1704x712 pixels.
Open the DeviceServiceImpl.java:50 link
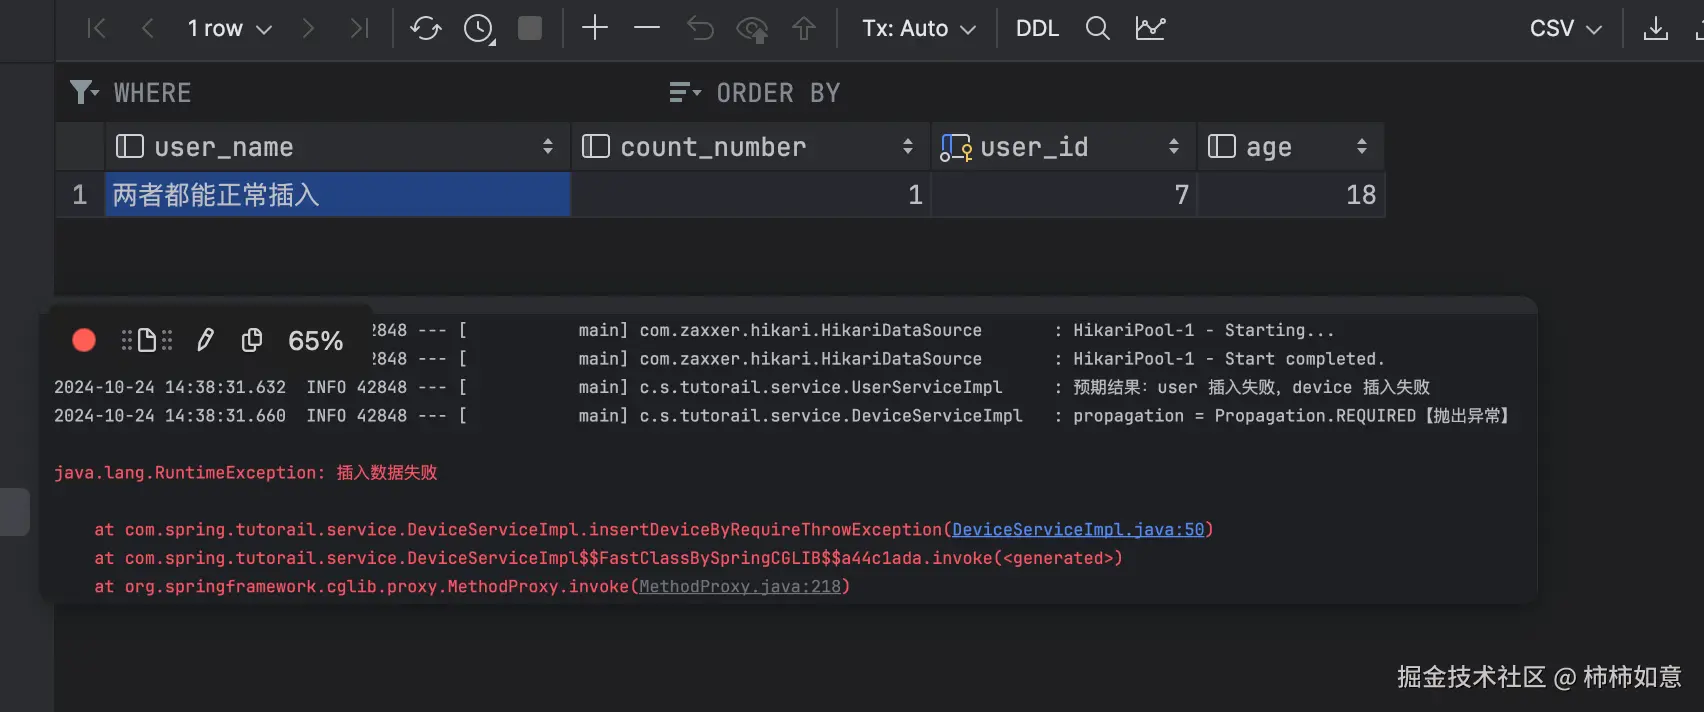click(x=1078, y=530)
